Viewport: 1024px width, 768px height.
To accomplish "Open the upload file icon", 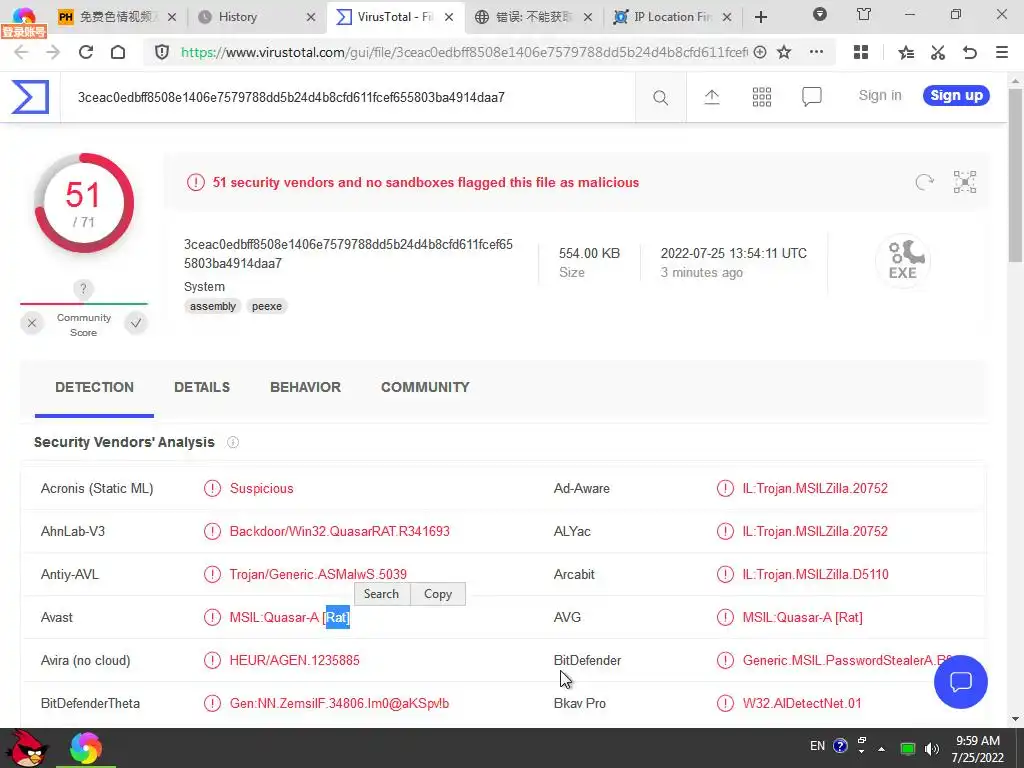I will click(712, 97).
